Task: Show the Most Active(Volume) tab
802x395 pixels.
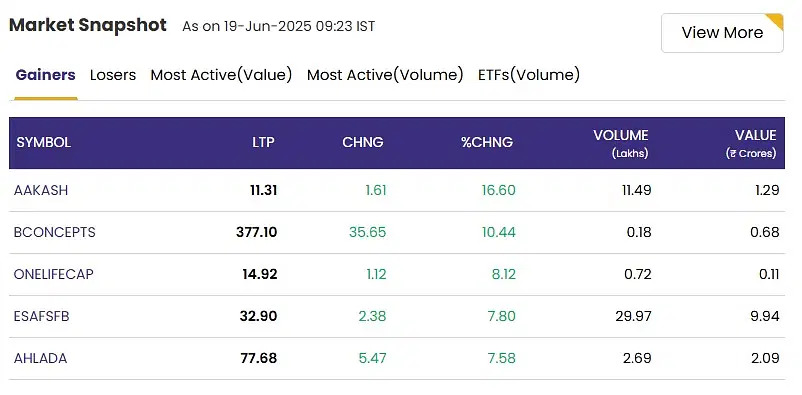Action: [385, 75]
